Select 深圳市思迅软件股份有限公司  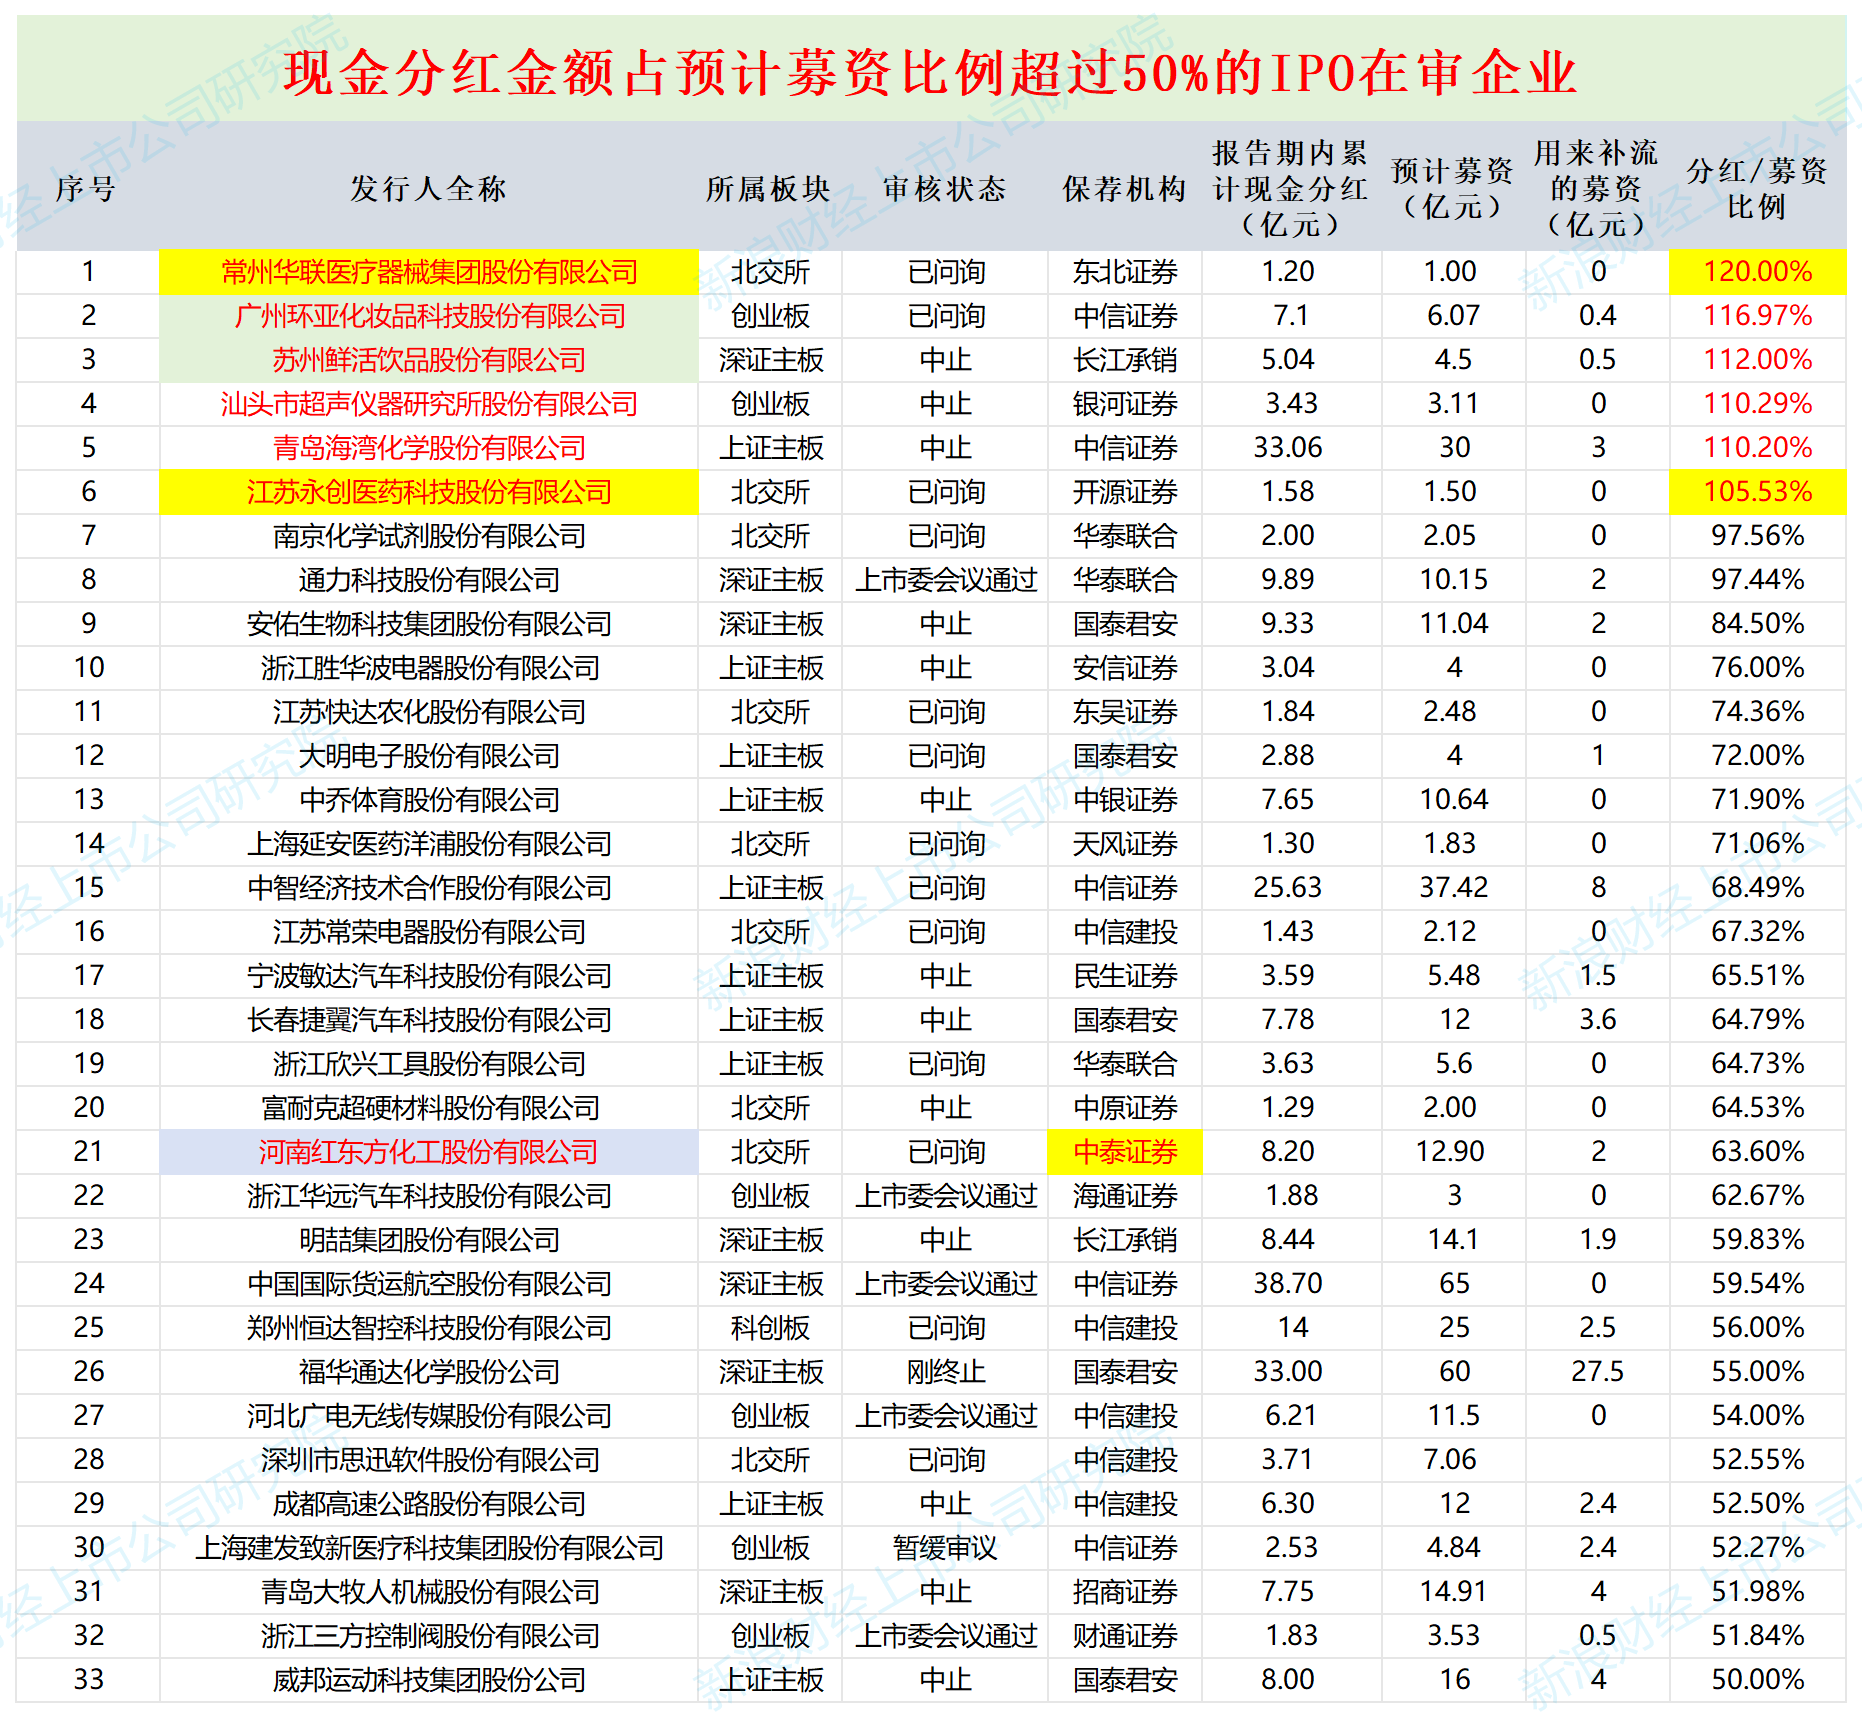pos(429,1460)
